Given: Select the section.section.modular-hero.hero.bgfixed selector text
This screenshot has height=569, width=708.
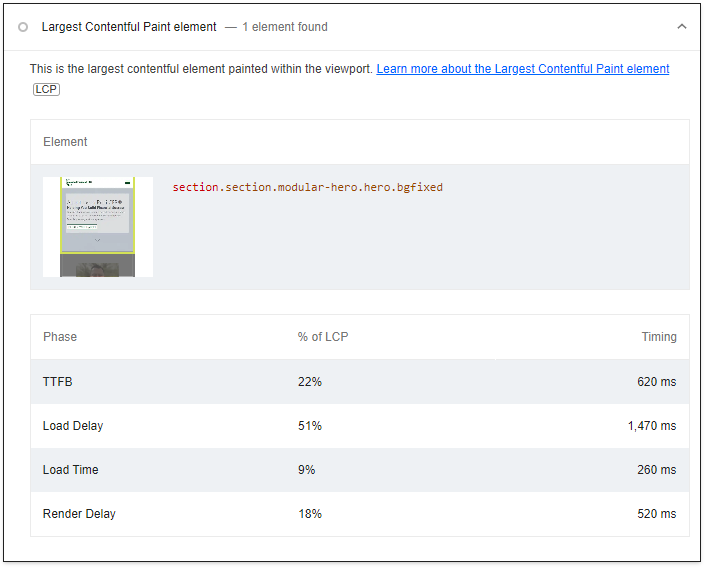Looking at the screenshot, I should pyautogui.click(x=309, y=188).
